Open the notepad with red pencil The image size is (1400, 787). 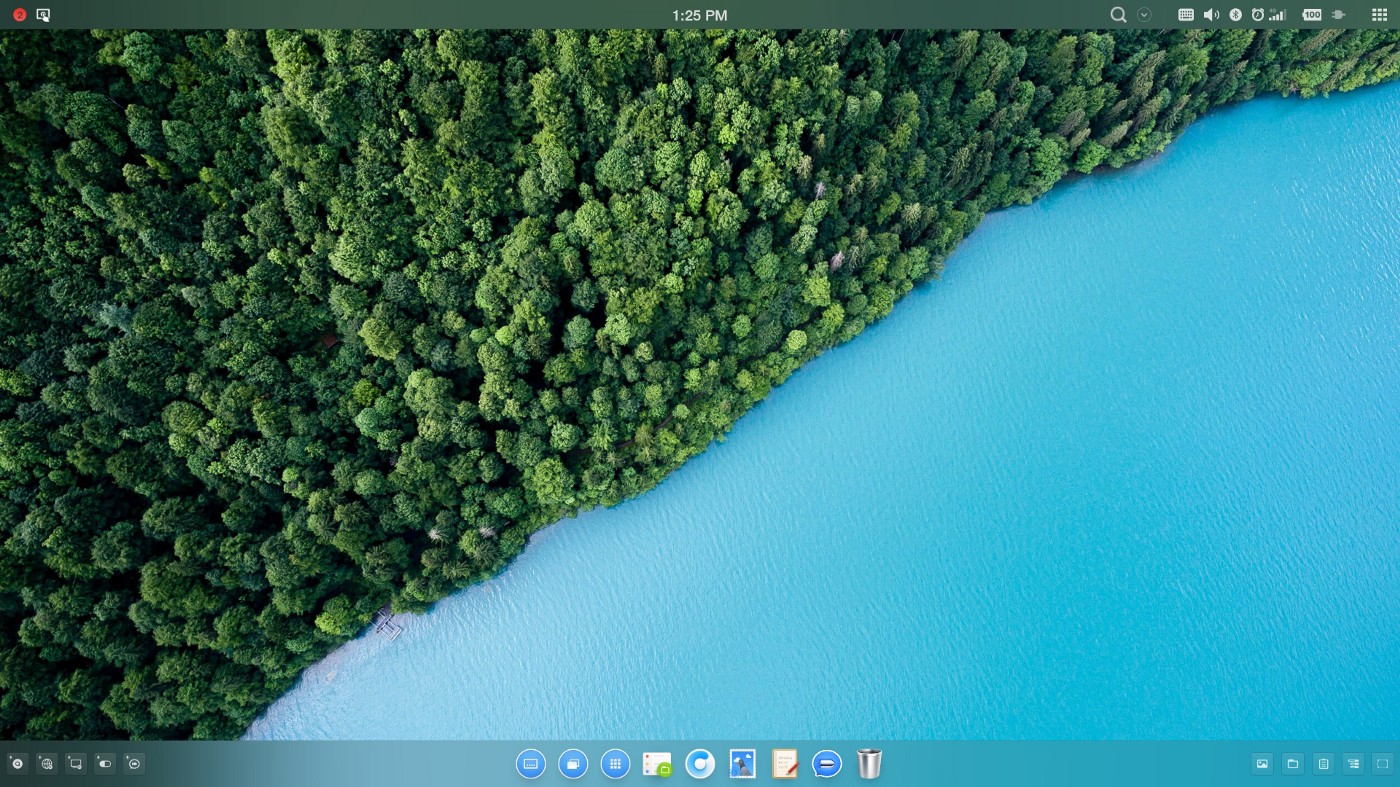point(784,764)
